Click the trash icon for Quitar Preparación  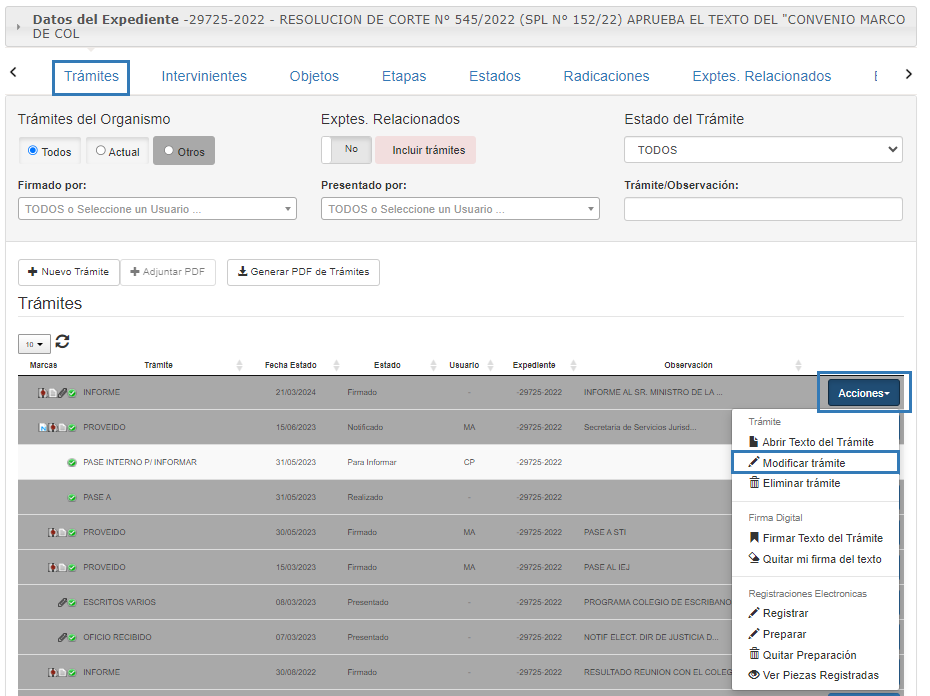(754, 654)
